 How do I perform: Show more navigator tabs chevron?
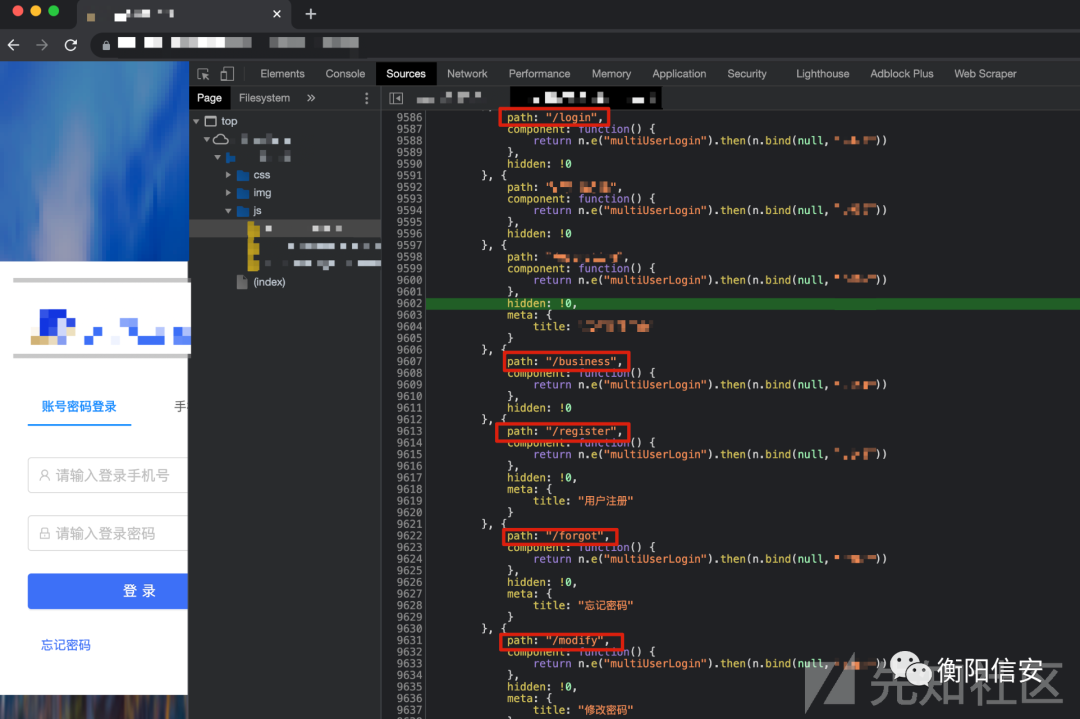pos(311,98)
